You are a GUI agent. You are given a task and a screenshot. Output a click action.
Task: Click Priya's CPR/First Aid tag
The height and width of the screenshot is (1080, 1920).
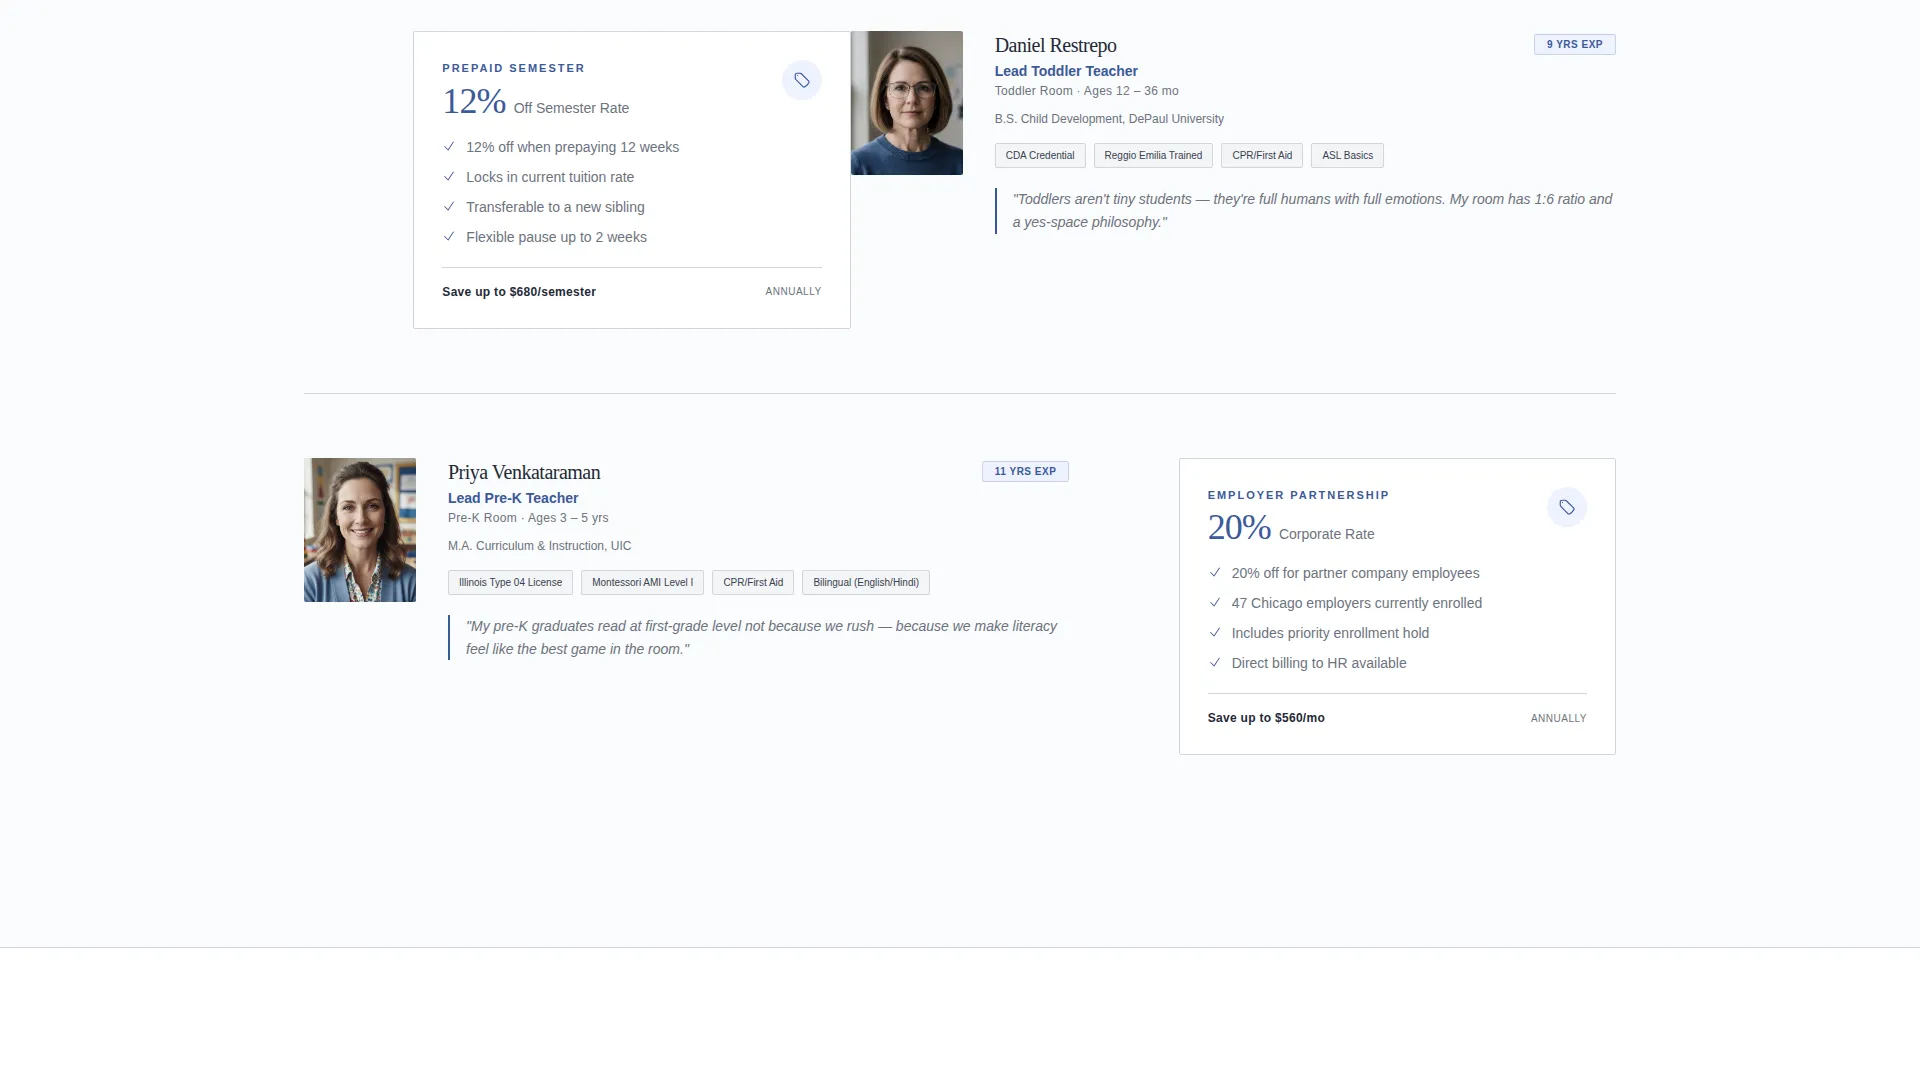pyautogui.click(x=753, y=582)
